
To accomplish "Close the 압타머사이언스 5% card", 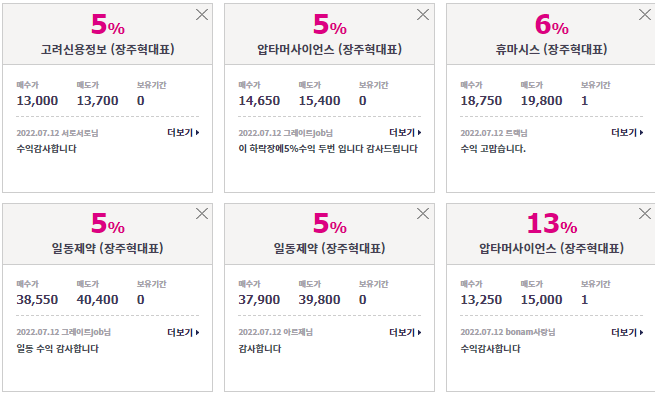I will click(423, 15).
